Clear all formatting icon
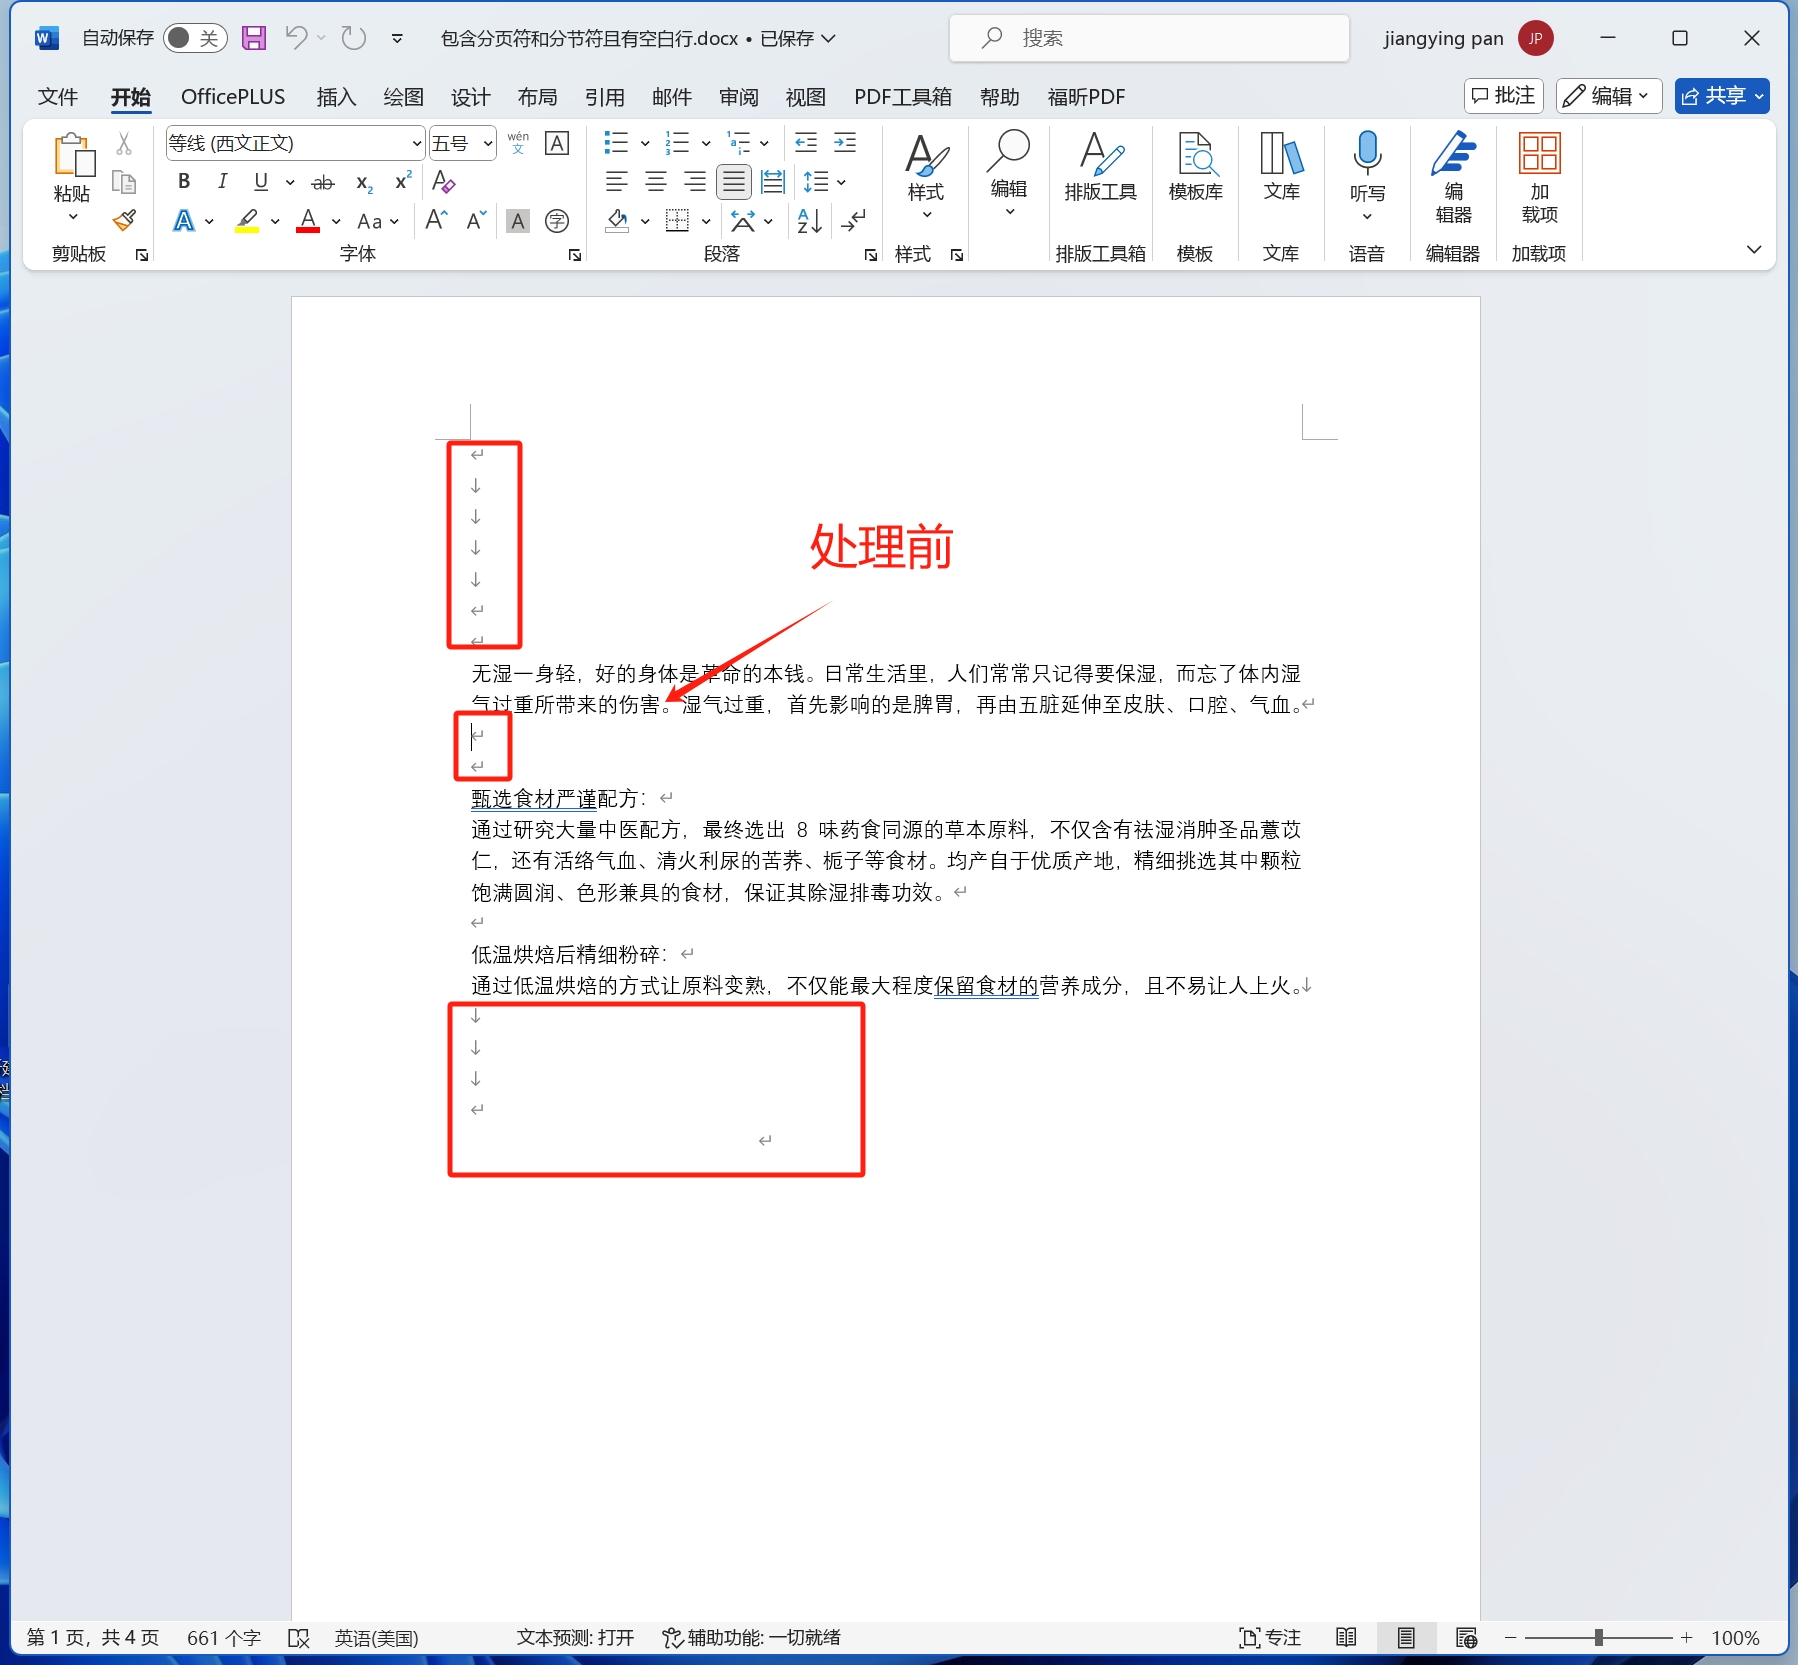The image size is (1798, 1665). coord(443,182)
